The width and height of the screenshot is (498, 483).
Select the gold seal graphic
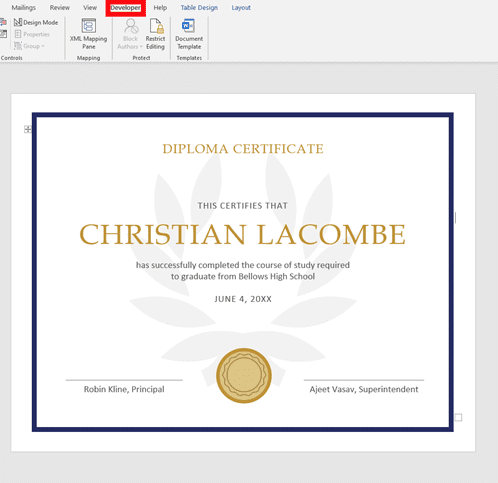pyautogui.click(x=244, y=376)
